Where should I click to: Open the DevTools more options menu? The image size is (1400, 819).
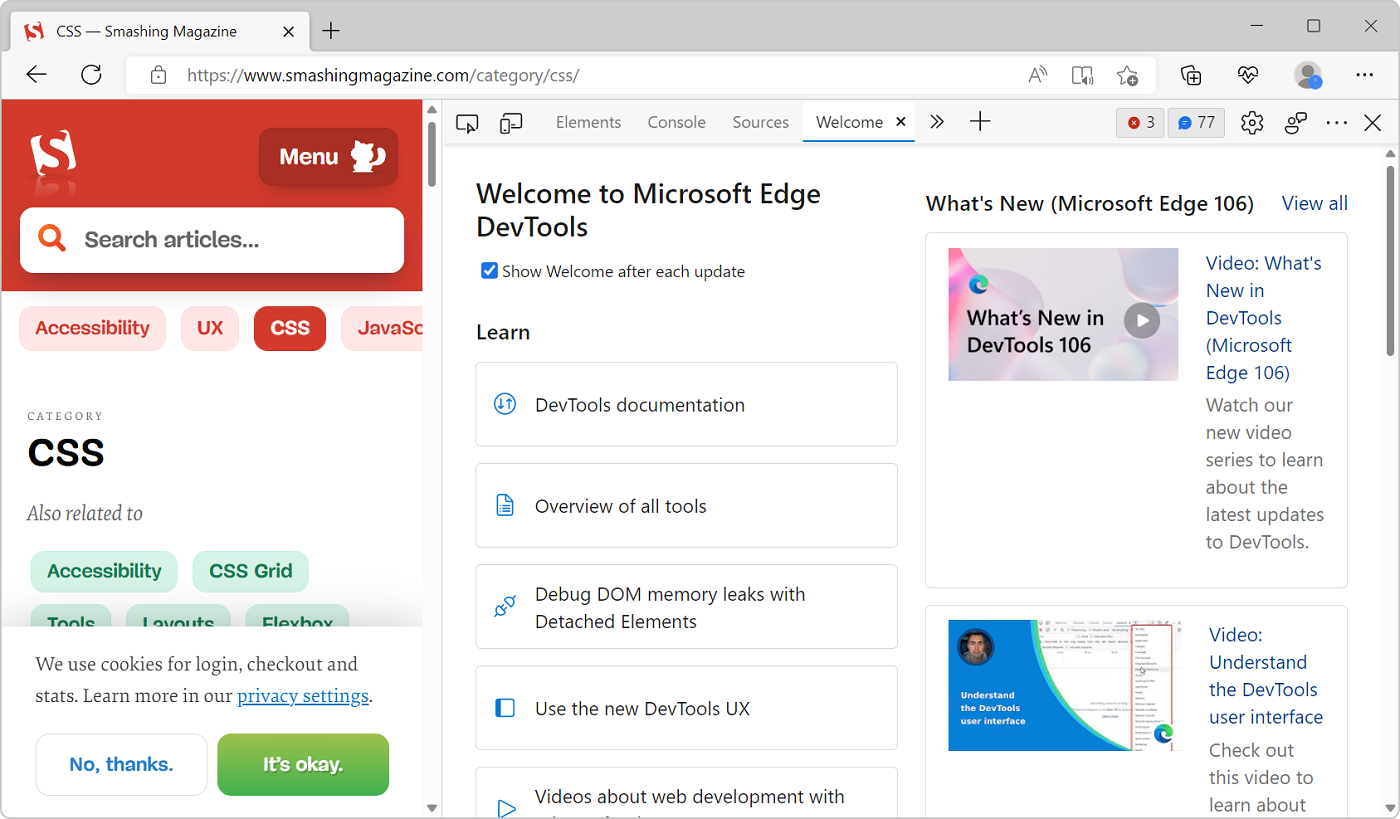1337,122
